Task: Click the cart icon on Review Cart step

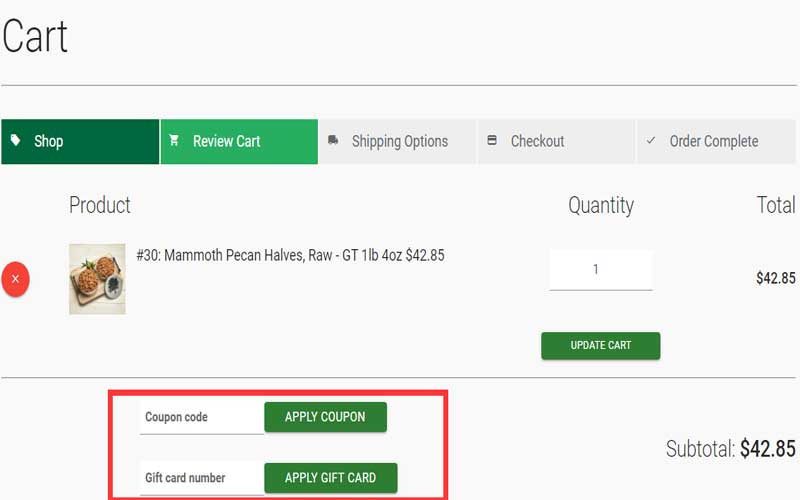Action: coord(174,140)
